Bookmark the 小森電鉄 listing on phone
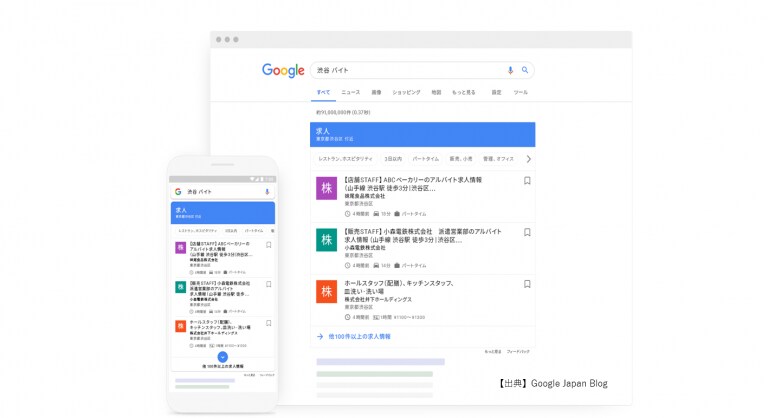 pyautogui.click(x=268, y=284)
